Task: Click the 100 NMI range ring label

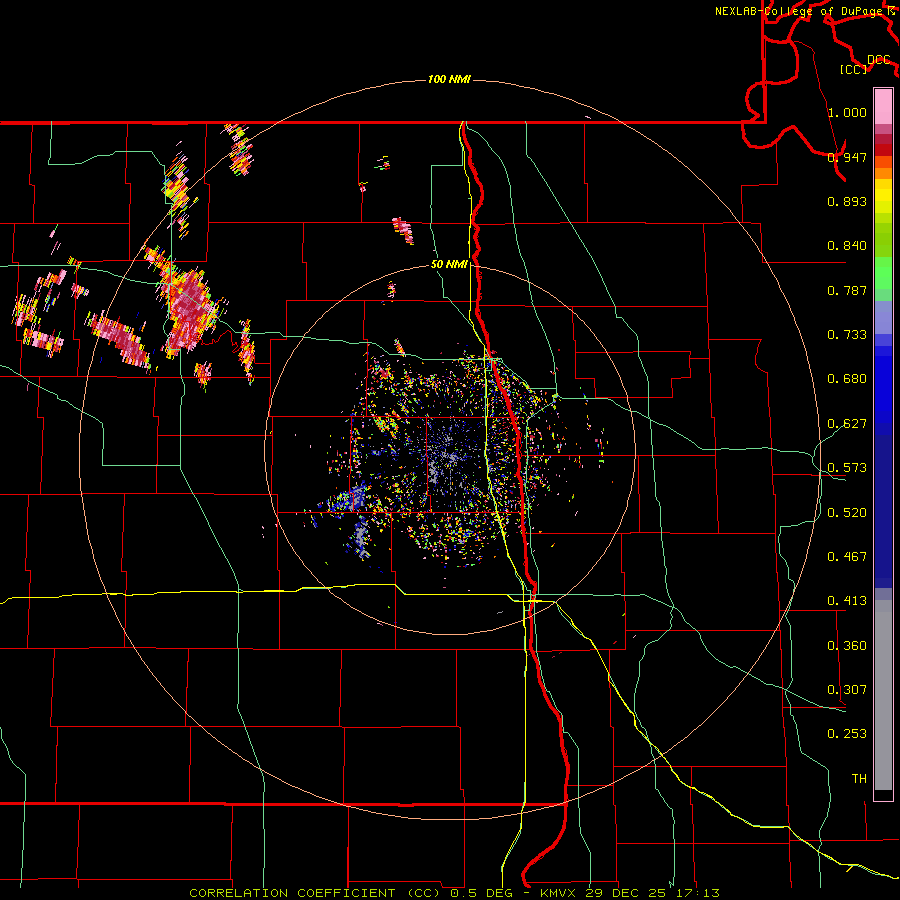Action: (449, 79)
